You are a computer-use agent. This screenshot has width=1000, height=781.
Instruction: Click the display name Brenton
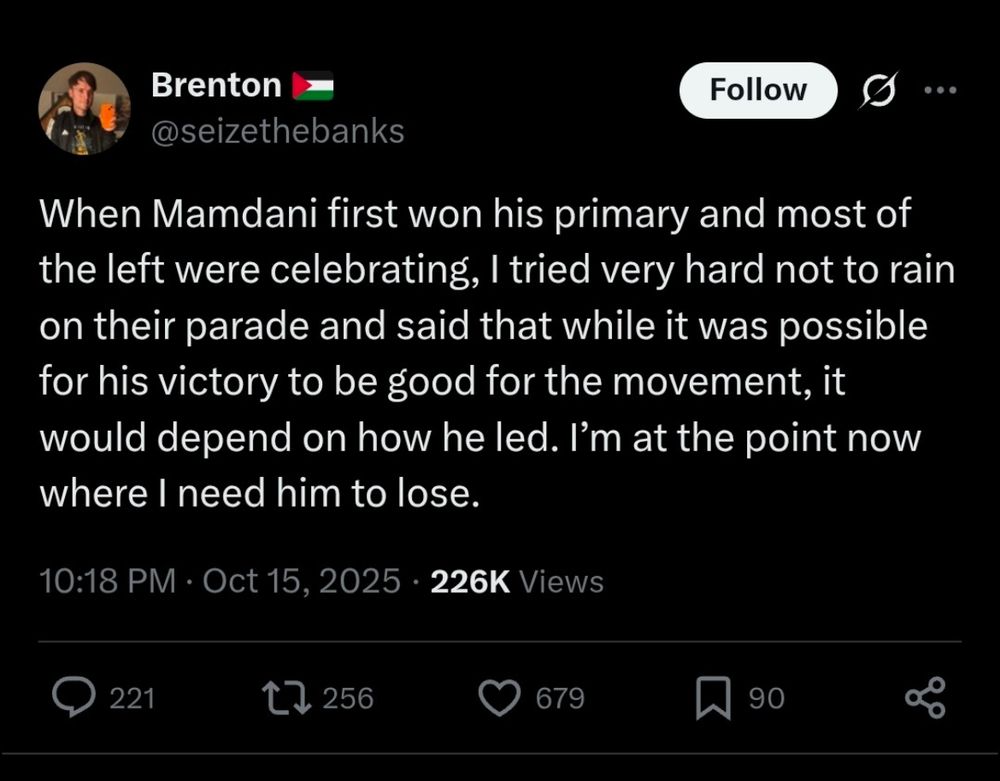[x=216, y=86]
